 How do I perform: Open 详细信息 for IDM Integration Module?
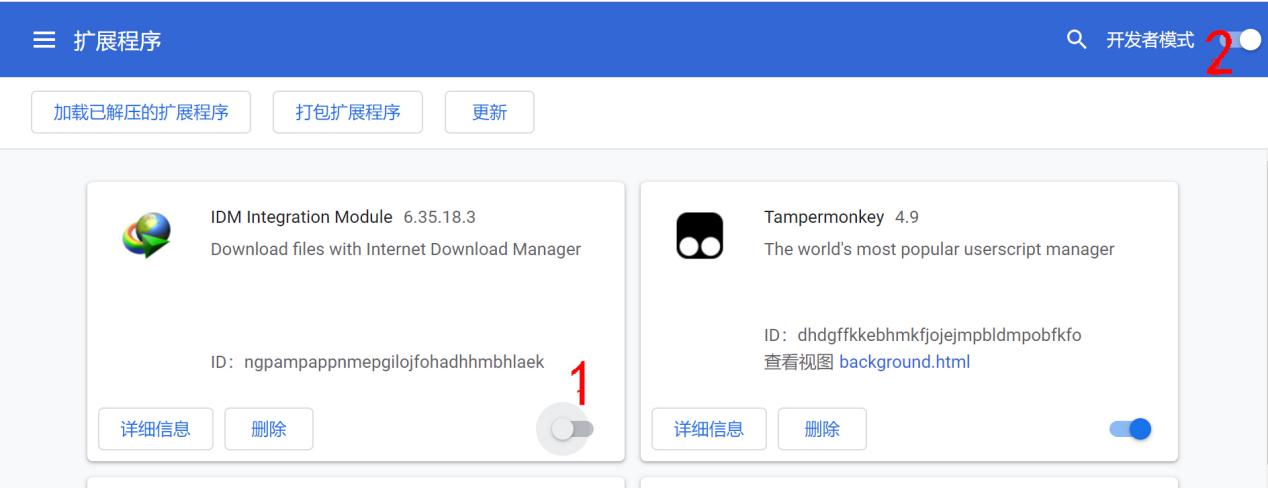[156, 430]
